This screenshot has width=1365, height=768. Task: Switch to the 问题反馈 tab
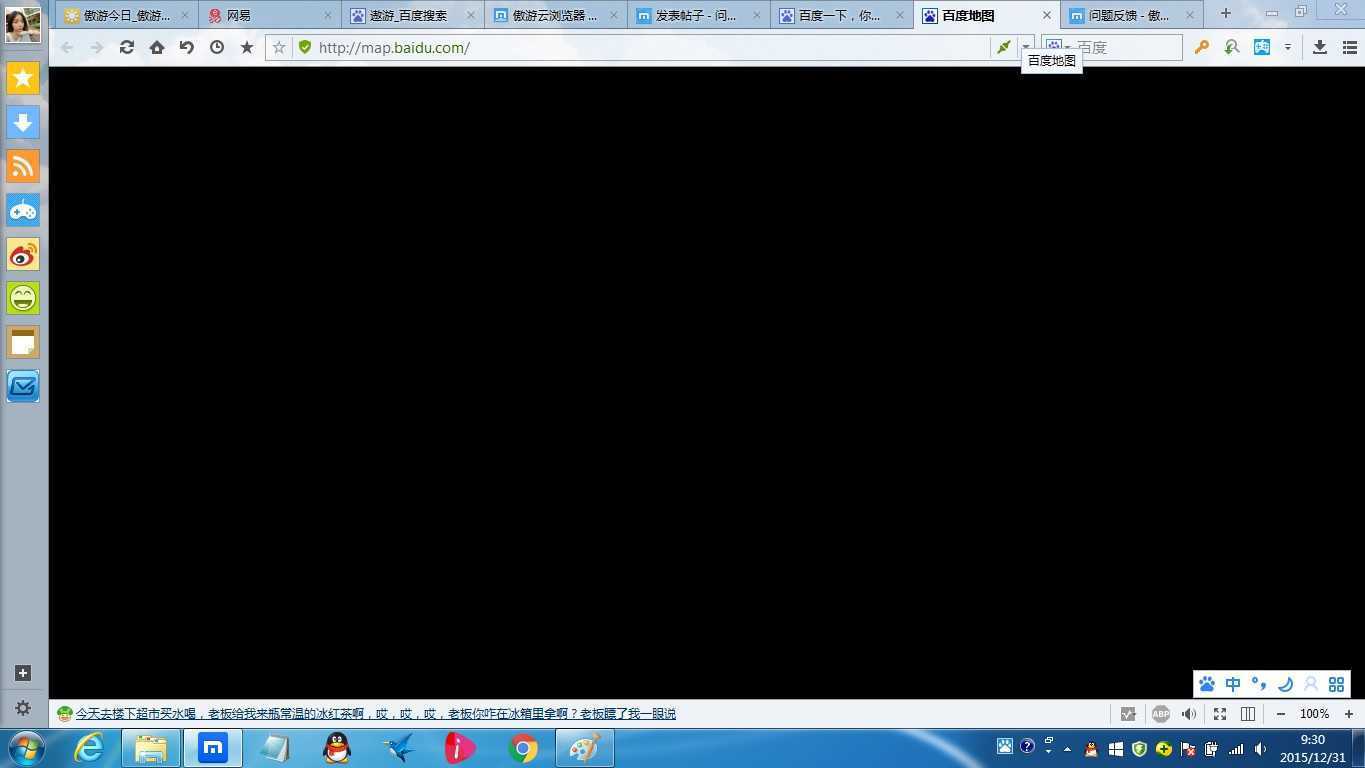coord(1130,15)
